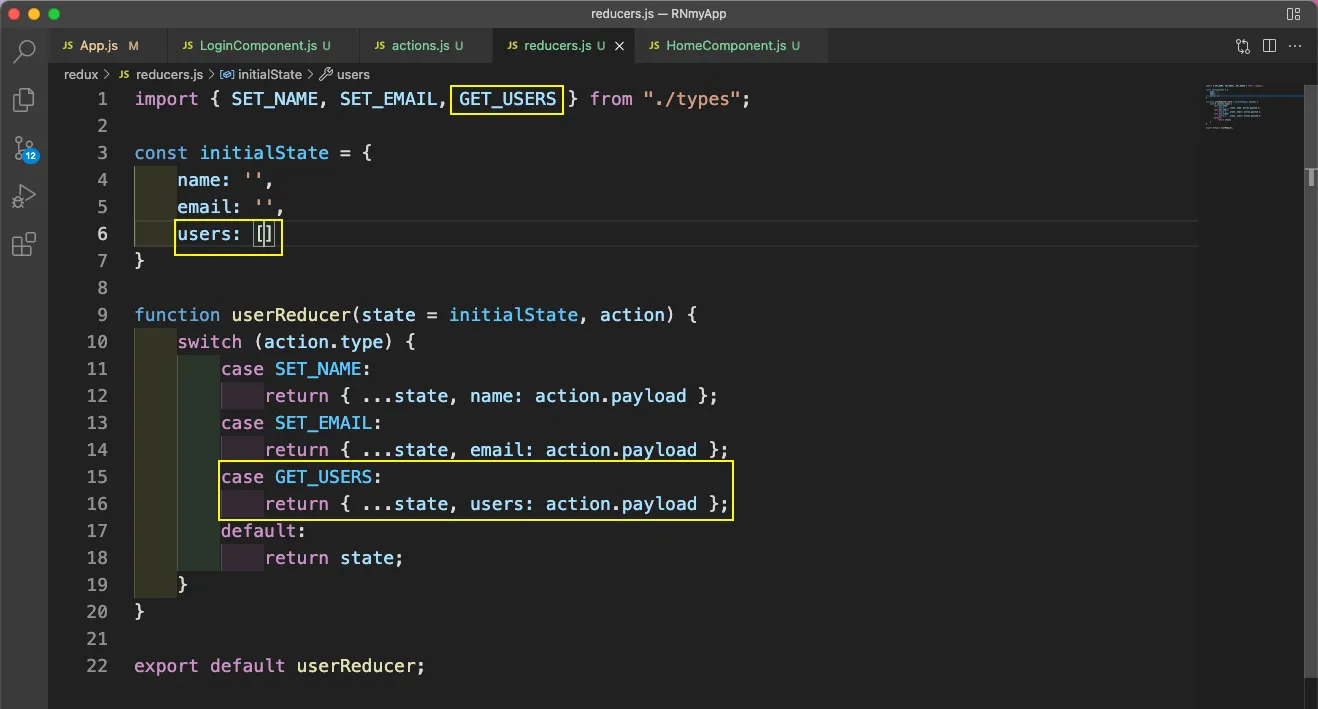Open the Search view in activity bar
Screen dimensions: 1318x709
tap(24, 51)
